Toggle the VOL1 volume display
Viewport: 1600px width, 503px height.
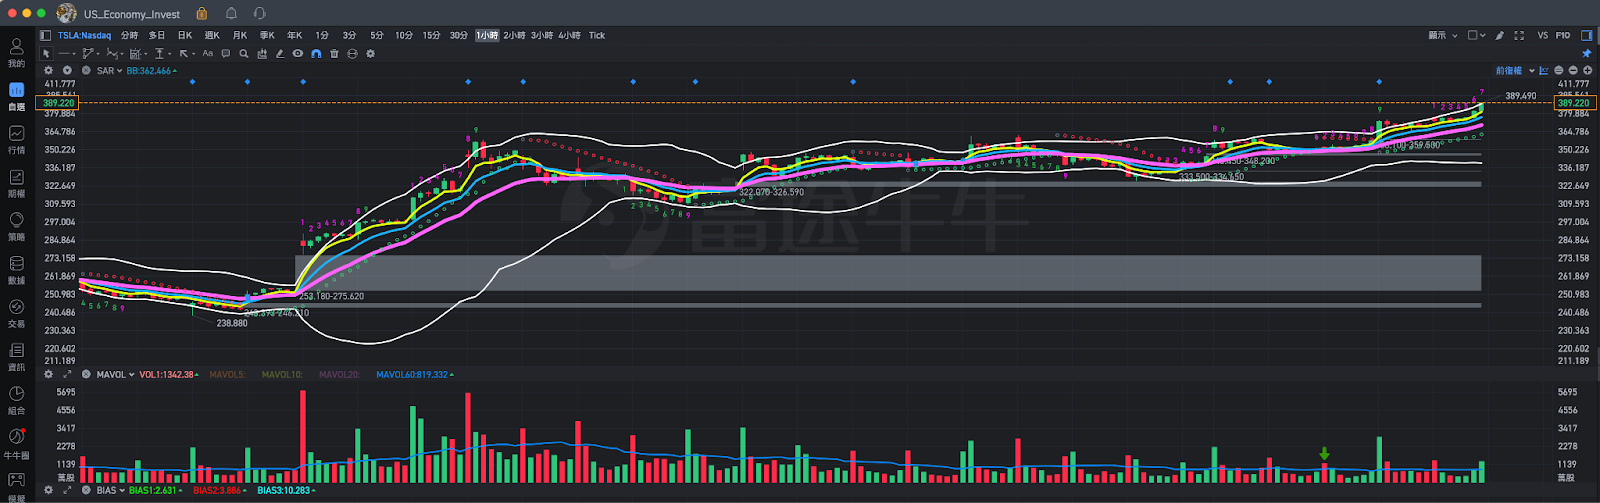tap(168, 374)
